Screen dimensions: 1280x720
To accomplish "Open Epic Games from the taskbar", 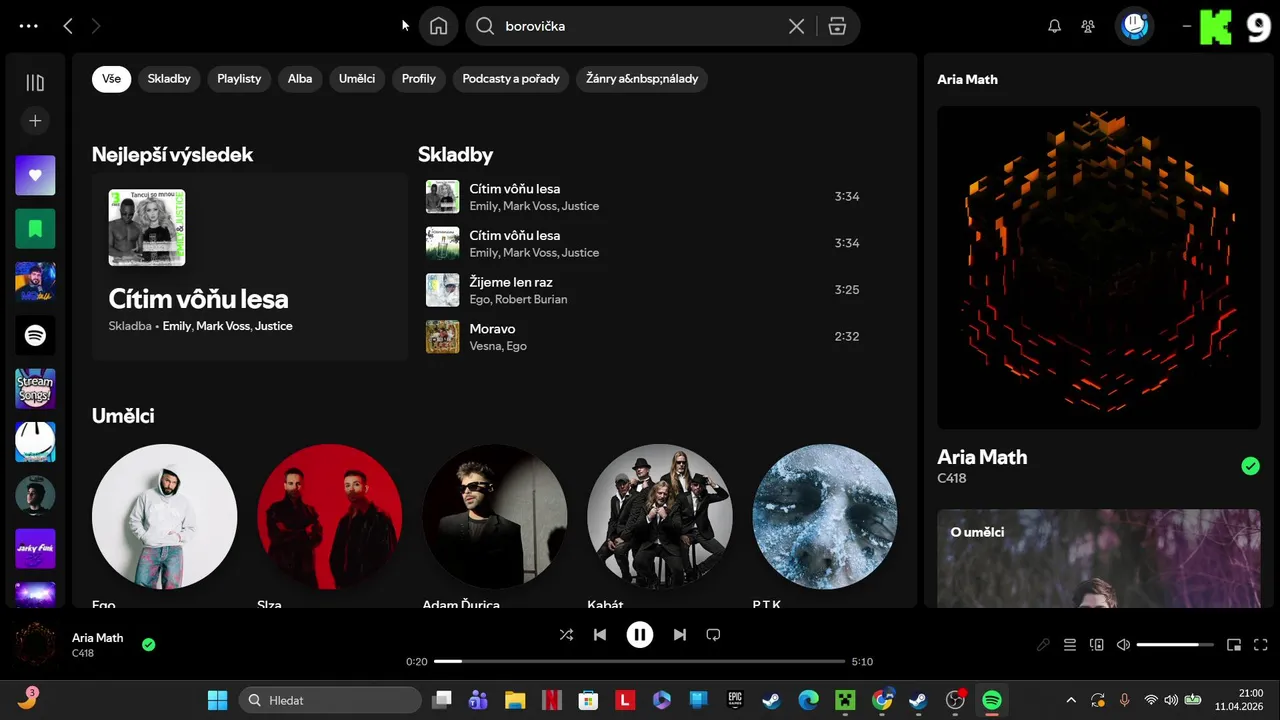I will 735,700.
